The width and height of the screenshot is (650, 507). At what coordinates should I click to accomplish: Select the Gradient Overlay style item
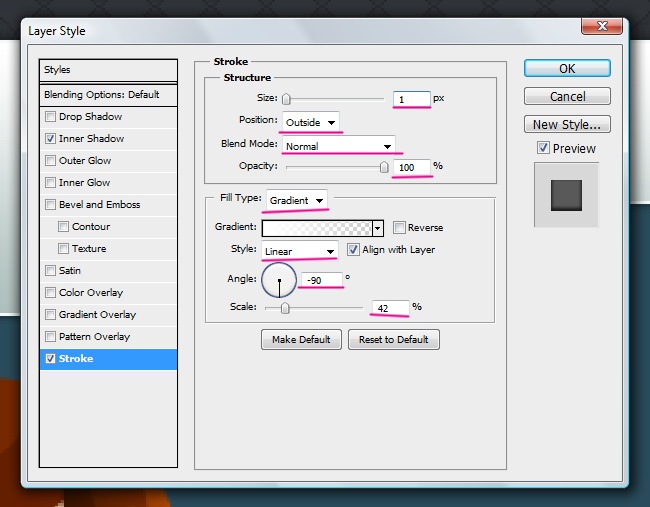point(97,315)
